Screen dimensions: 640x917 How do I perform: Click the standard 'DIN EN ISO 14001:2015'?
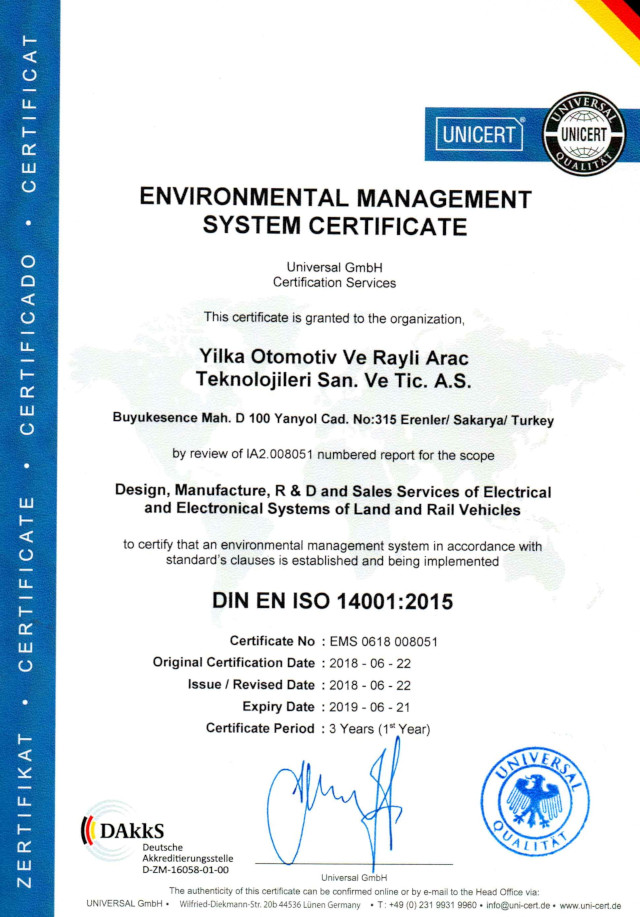(x=332, y=601)
